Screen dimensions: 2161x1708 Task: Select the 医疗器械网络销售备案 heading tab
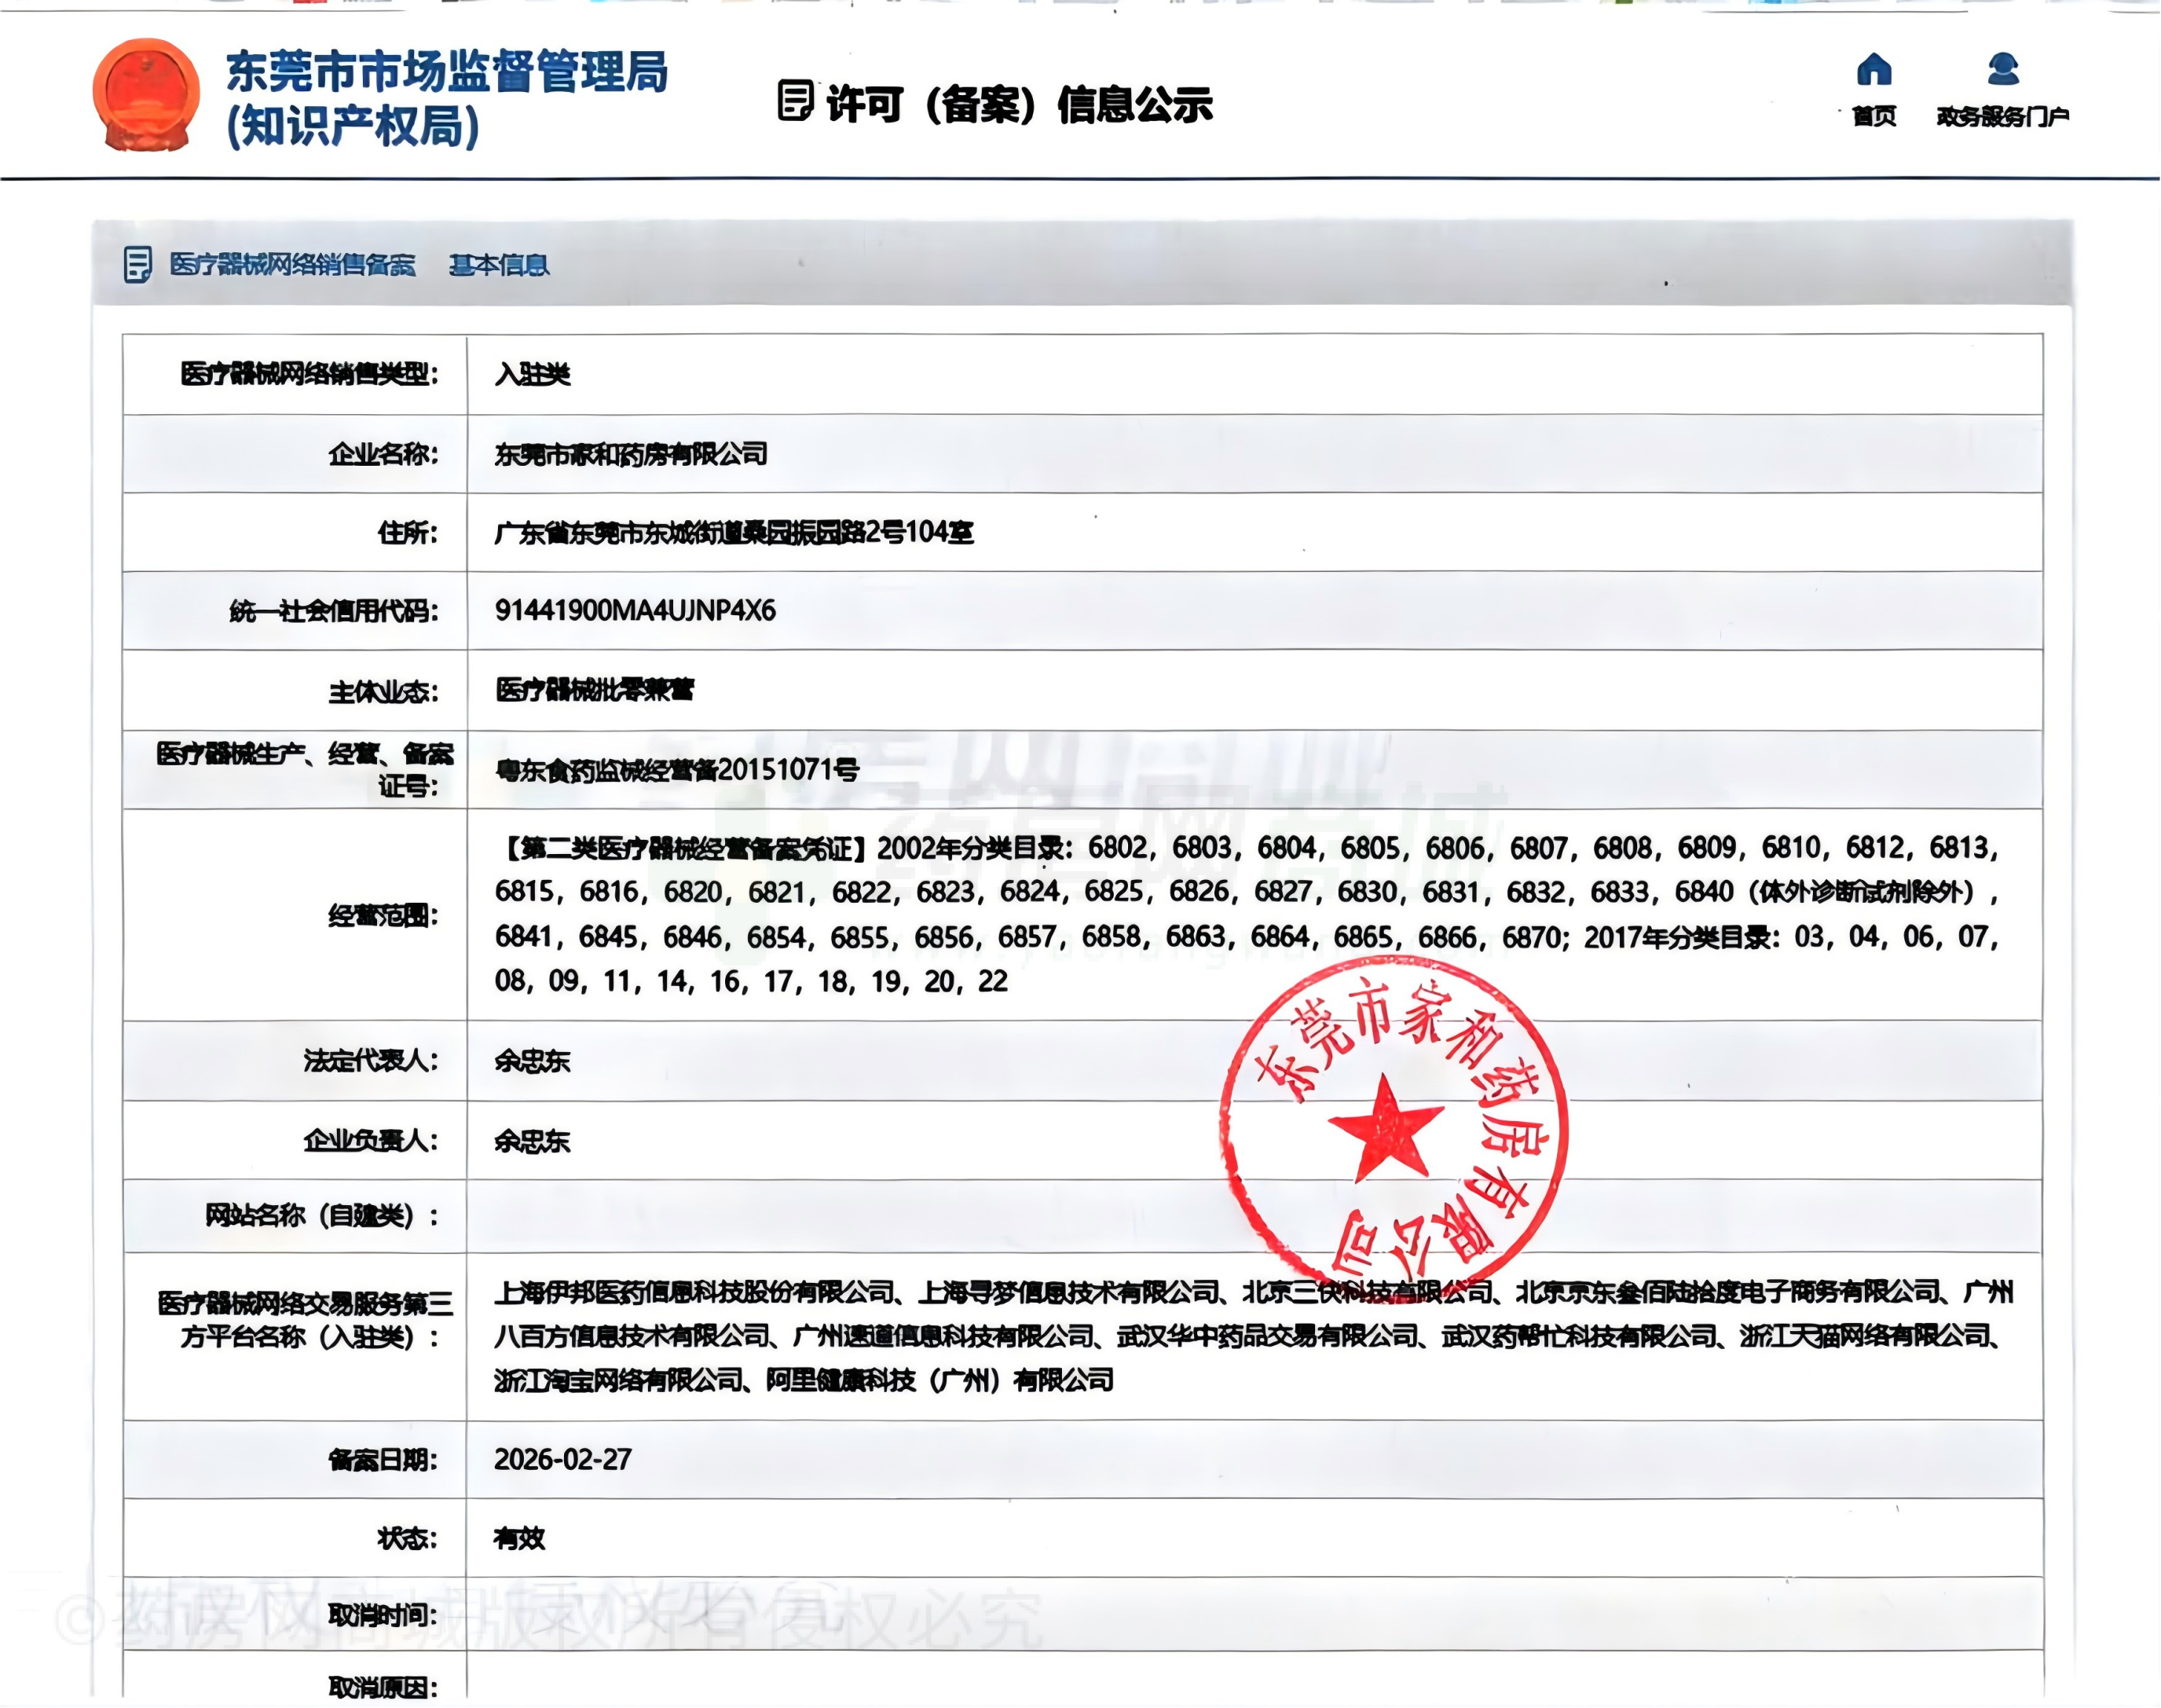point(292,265)
